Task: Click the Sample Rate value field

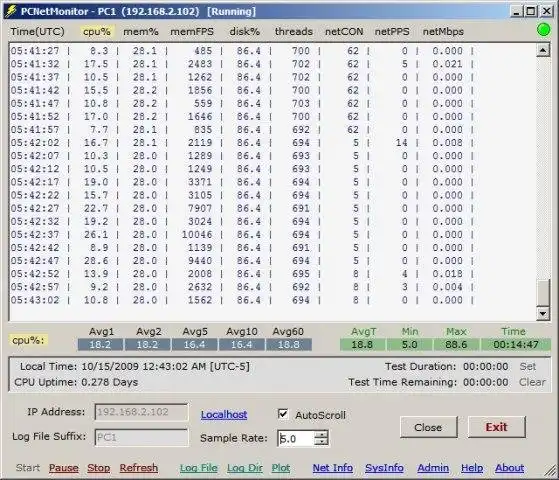Action: [296, 438]
